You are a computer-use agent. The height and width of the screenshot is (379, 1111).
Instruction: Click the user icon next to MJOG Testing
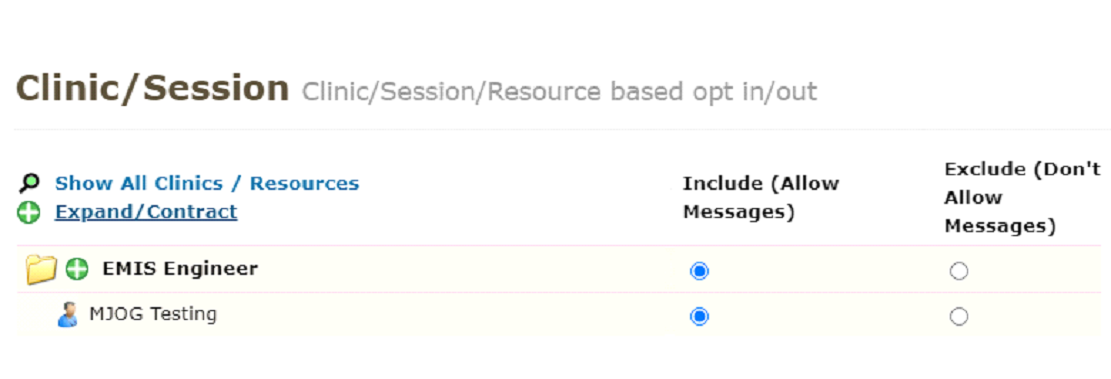click(67, 315)
